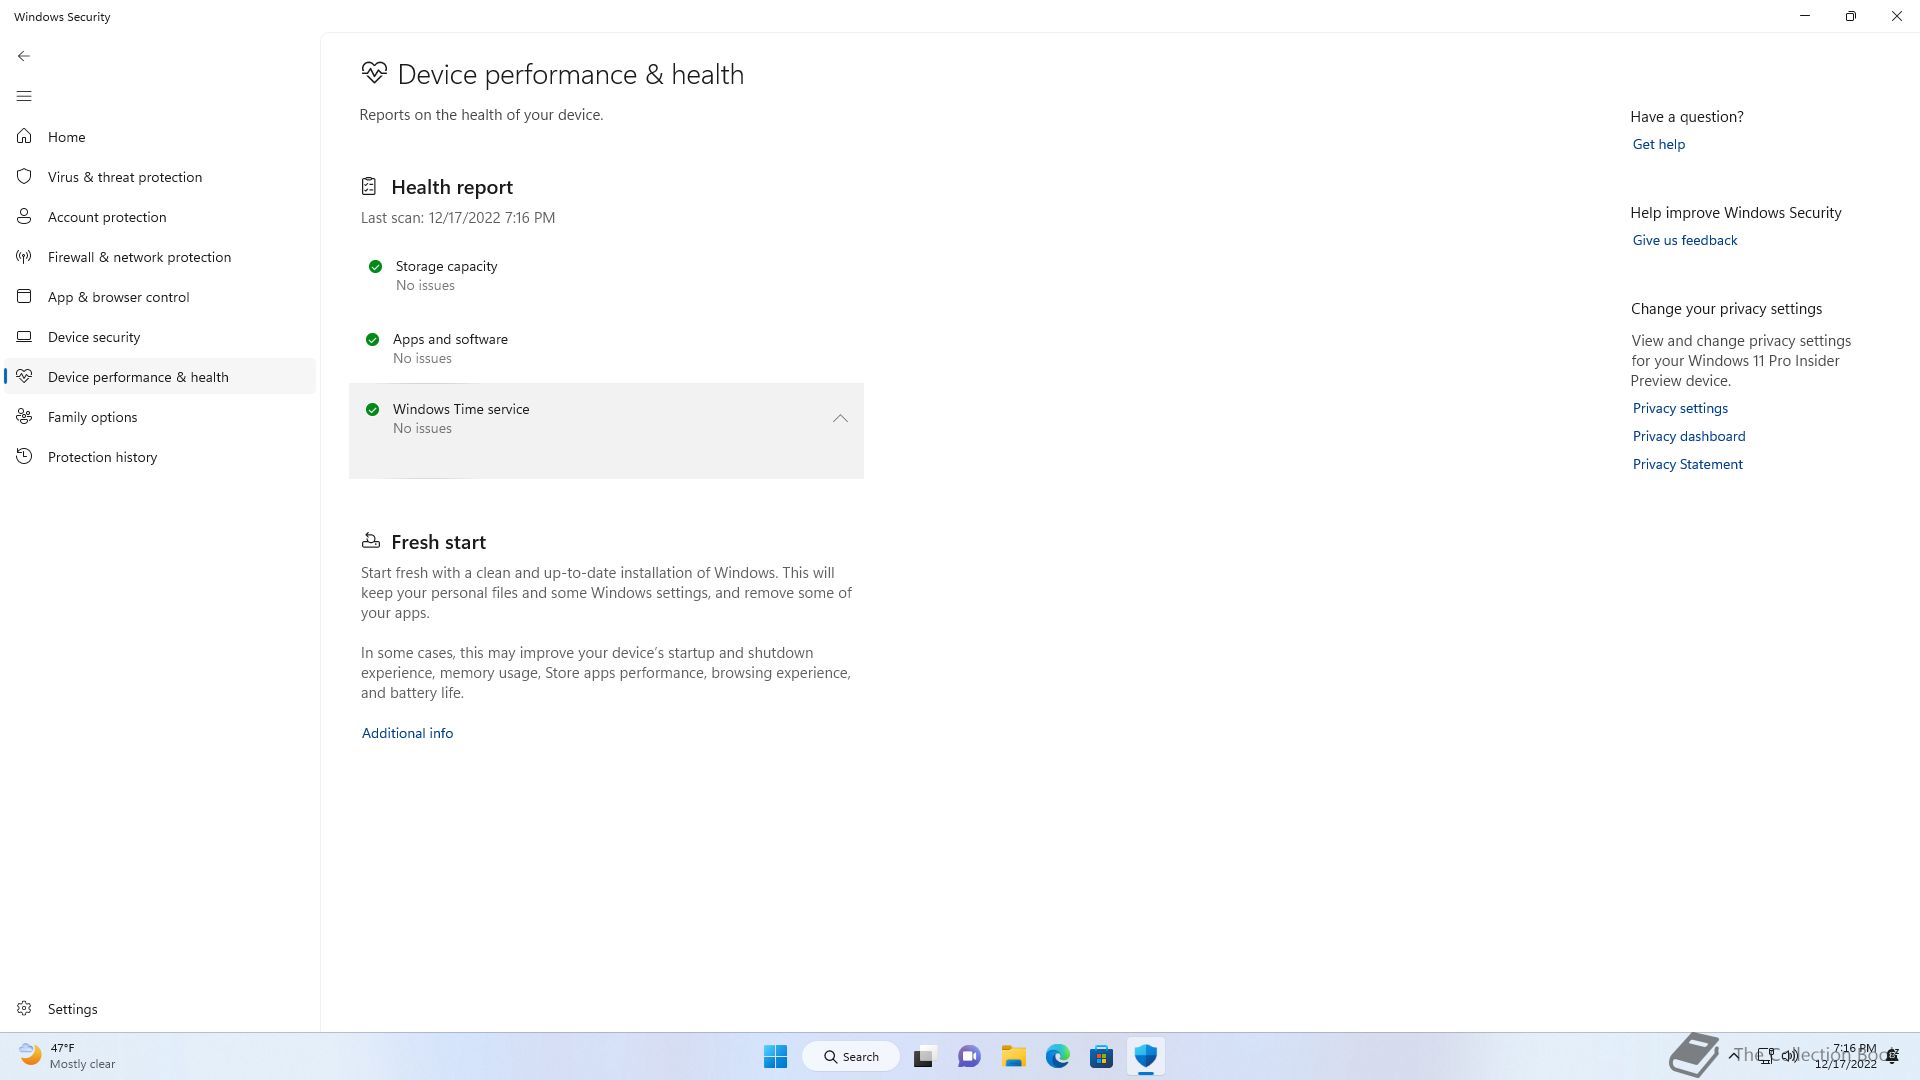
Task: Open the Additional info link
Action: point(407,733)
